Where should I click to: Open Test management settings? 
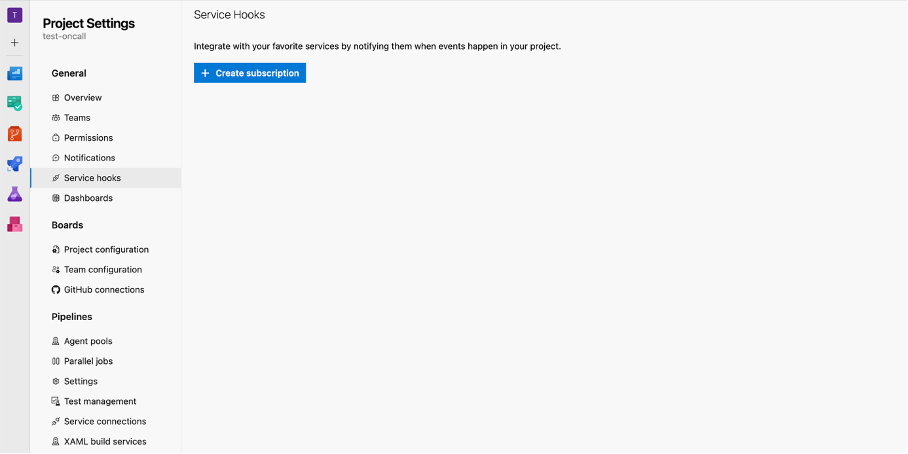[x=100, y=401]
